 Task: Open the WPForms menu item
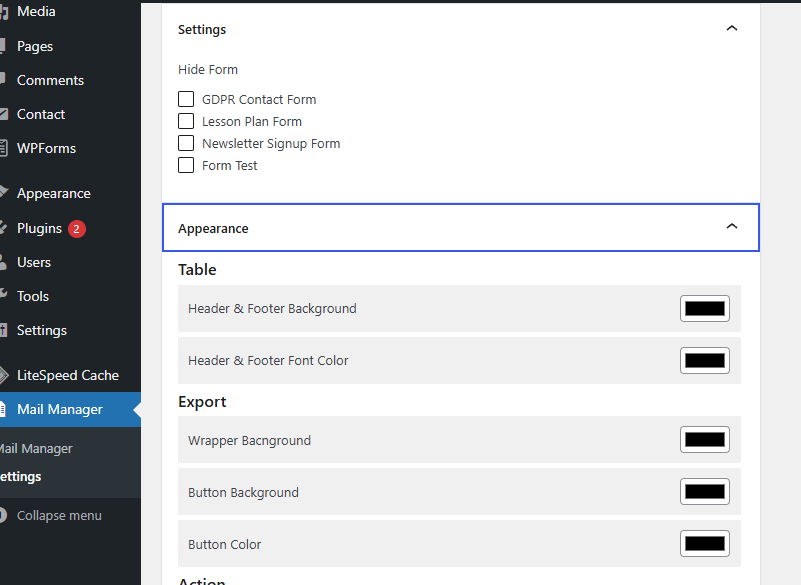click(x=46, y=148)
